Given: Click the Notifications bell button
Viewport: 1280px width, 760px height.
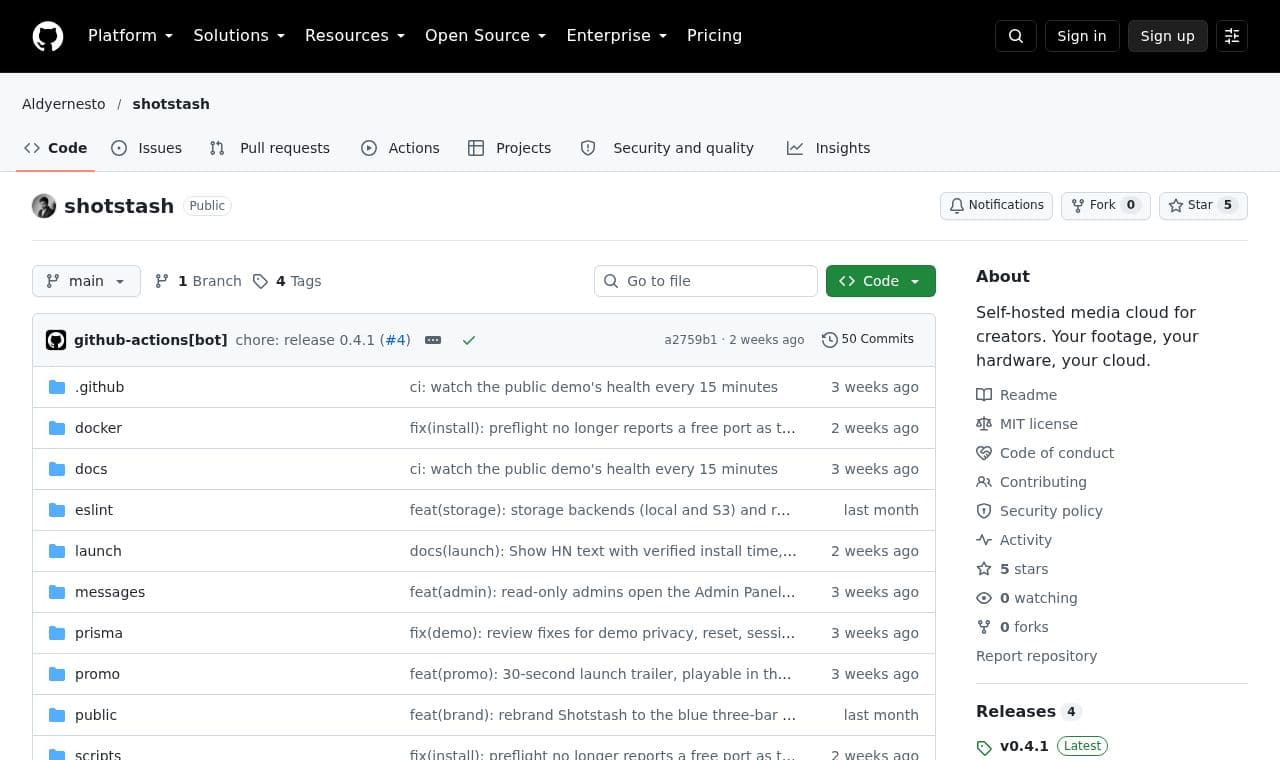Looking at the screenshot, I should pos(996,205).
